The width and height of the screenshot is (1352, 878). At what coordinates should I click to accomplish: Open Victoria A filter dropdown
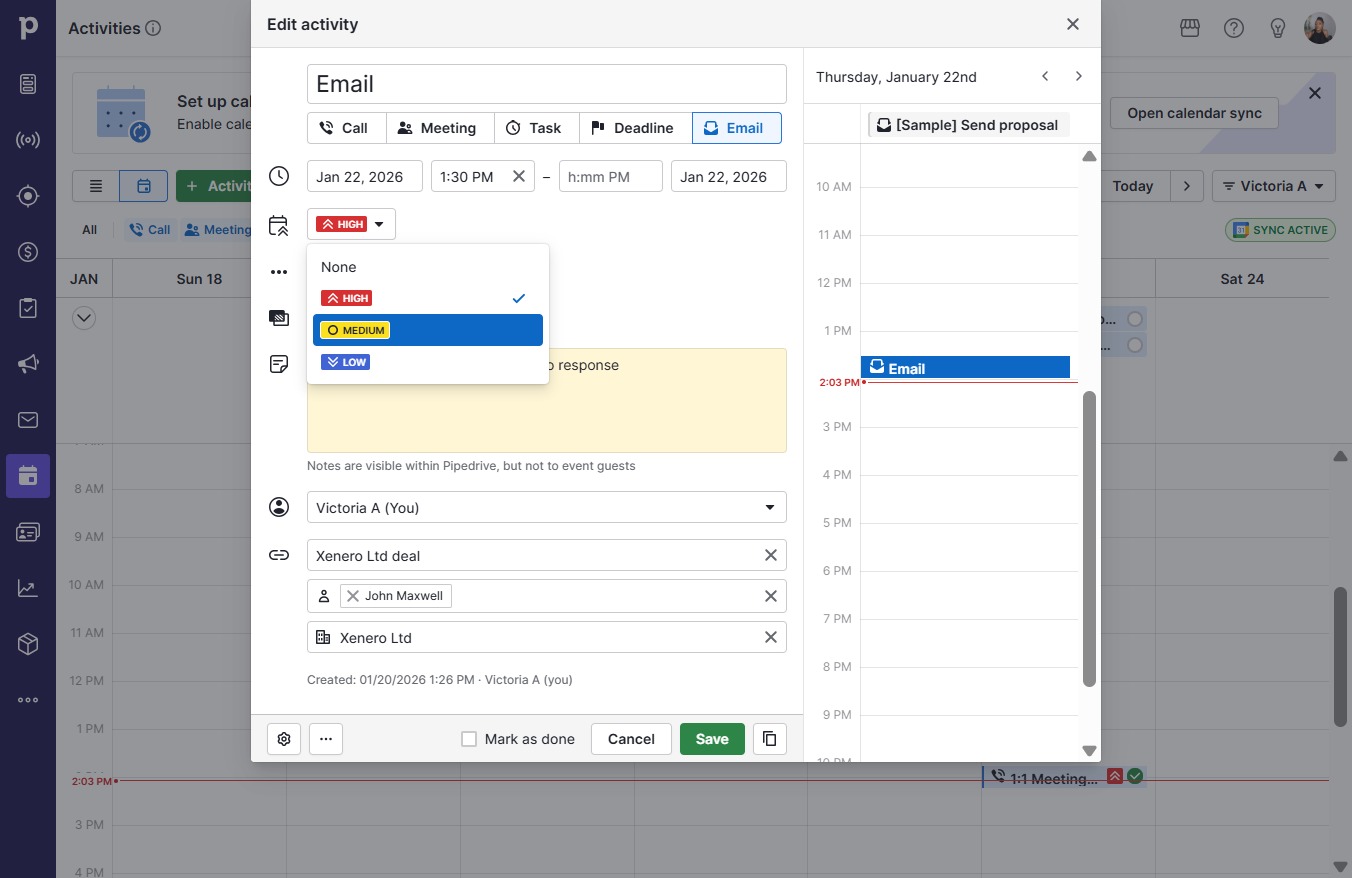click(1274, 186)
